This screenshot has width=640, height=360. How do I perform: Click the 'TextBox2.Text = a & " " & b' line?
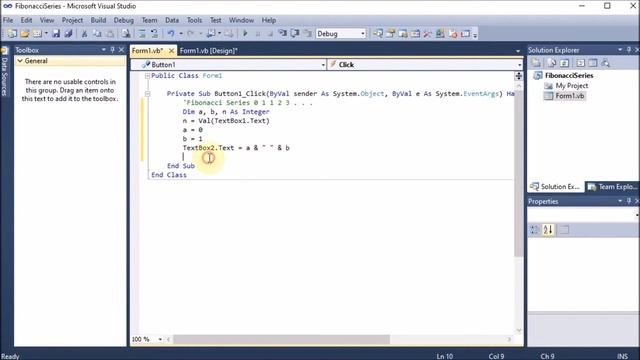point(236,148)
